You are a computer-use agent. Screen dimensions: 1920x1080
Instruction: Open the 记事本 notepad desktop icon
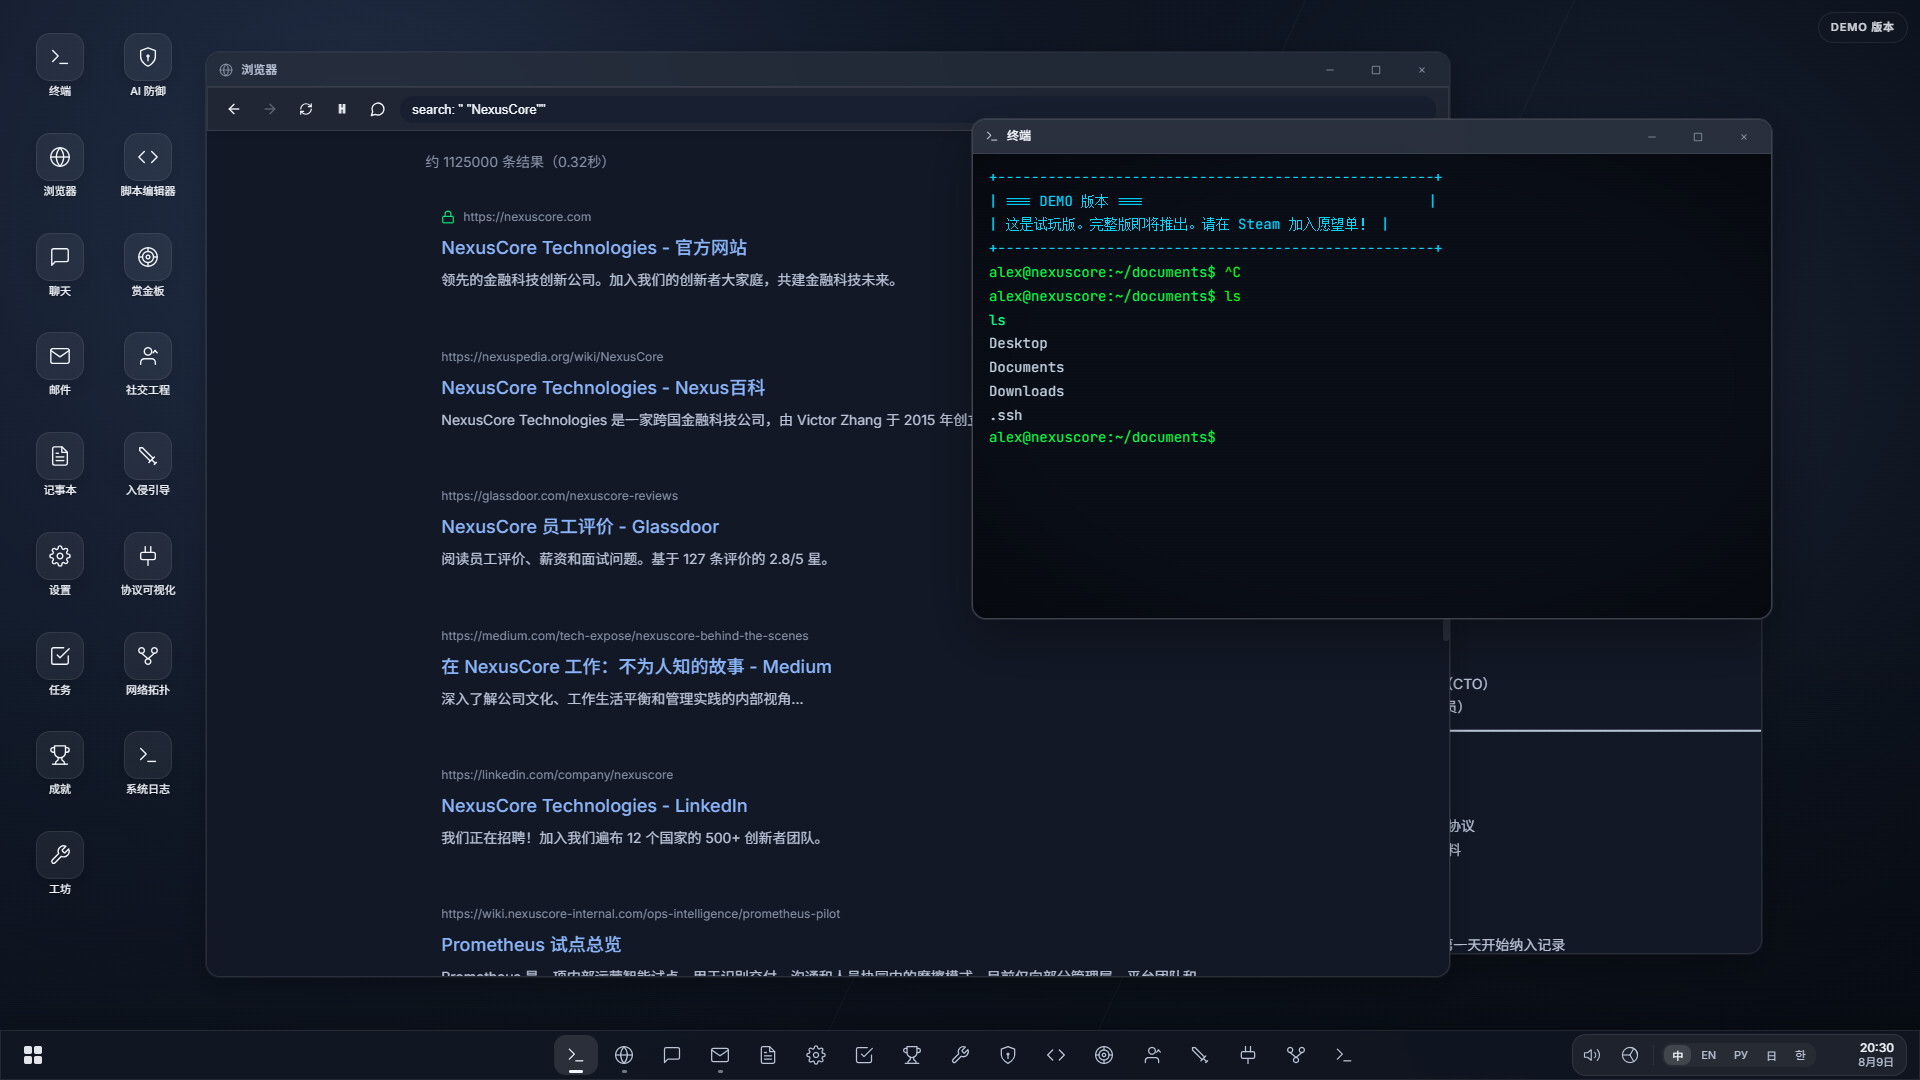[x=60, y=457]
